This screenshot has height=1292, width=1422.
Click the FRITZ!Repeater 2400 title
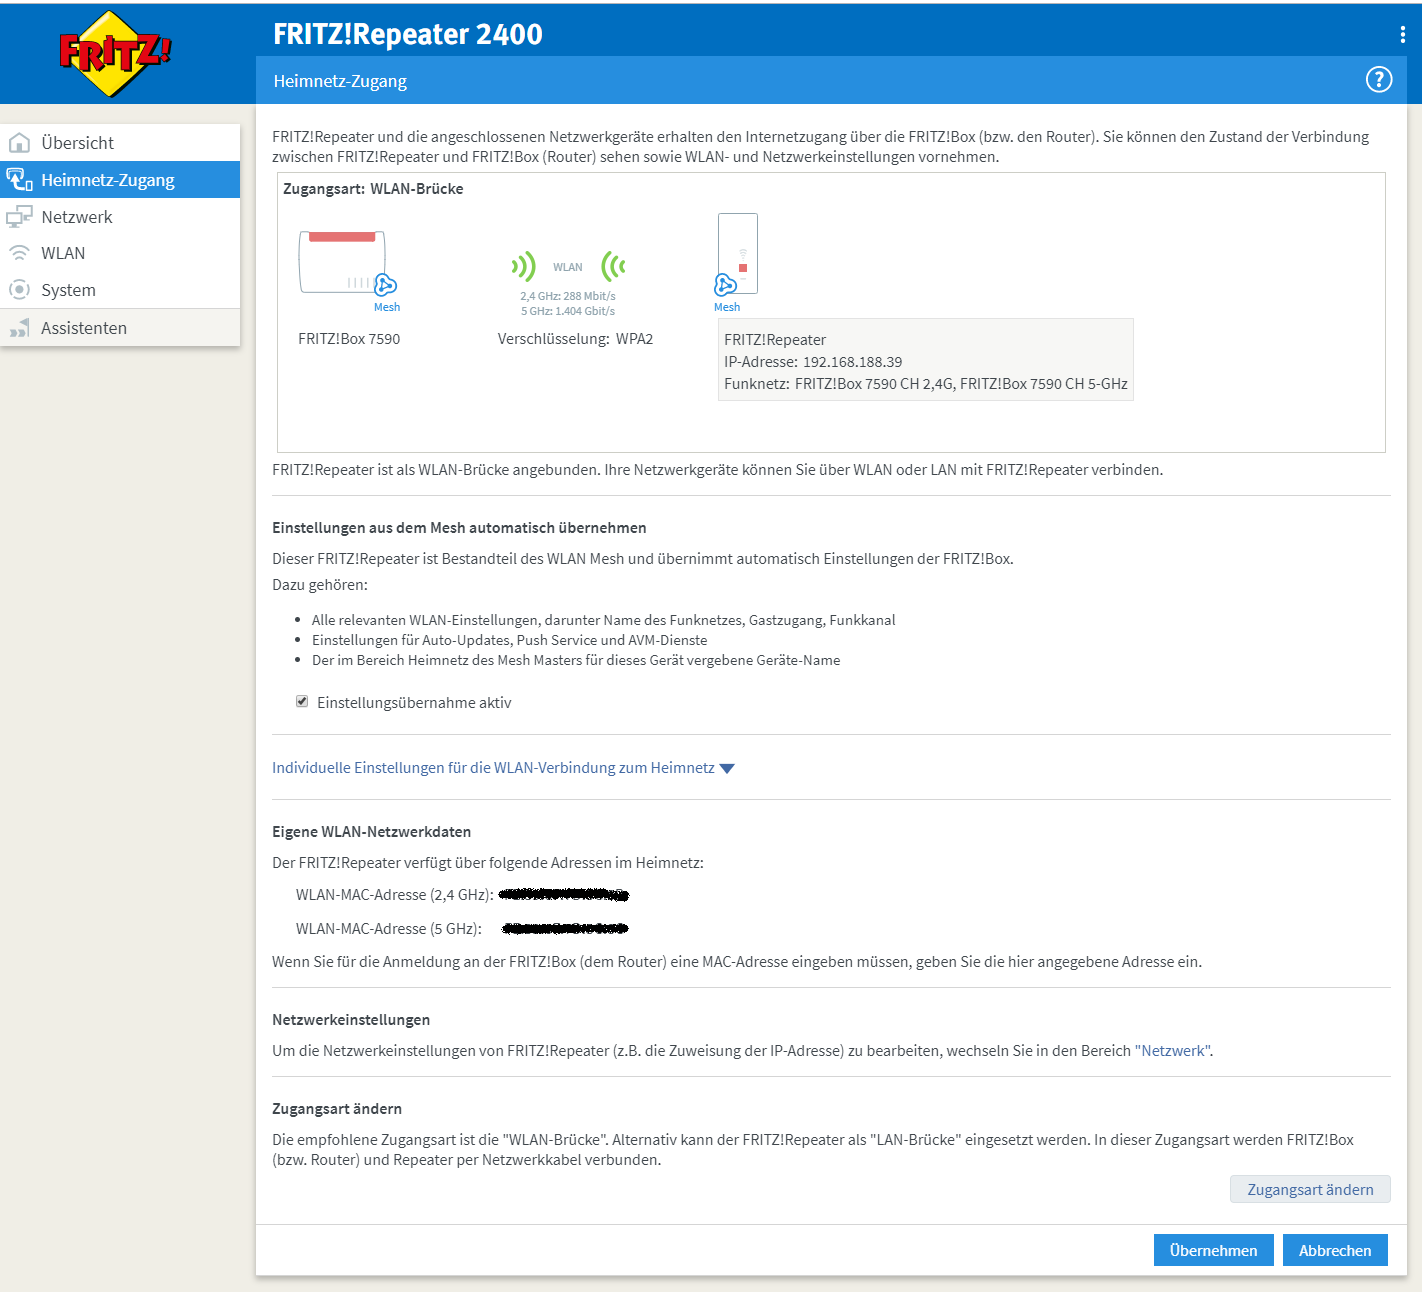[408, 34]
